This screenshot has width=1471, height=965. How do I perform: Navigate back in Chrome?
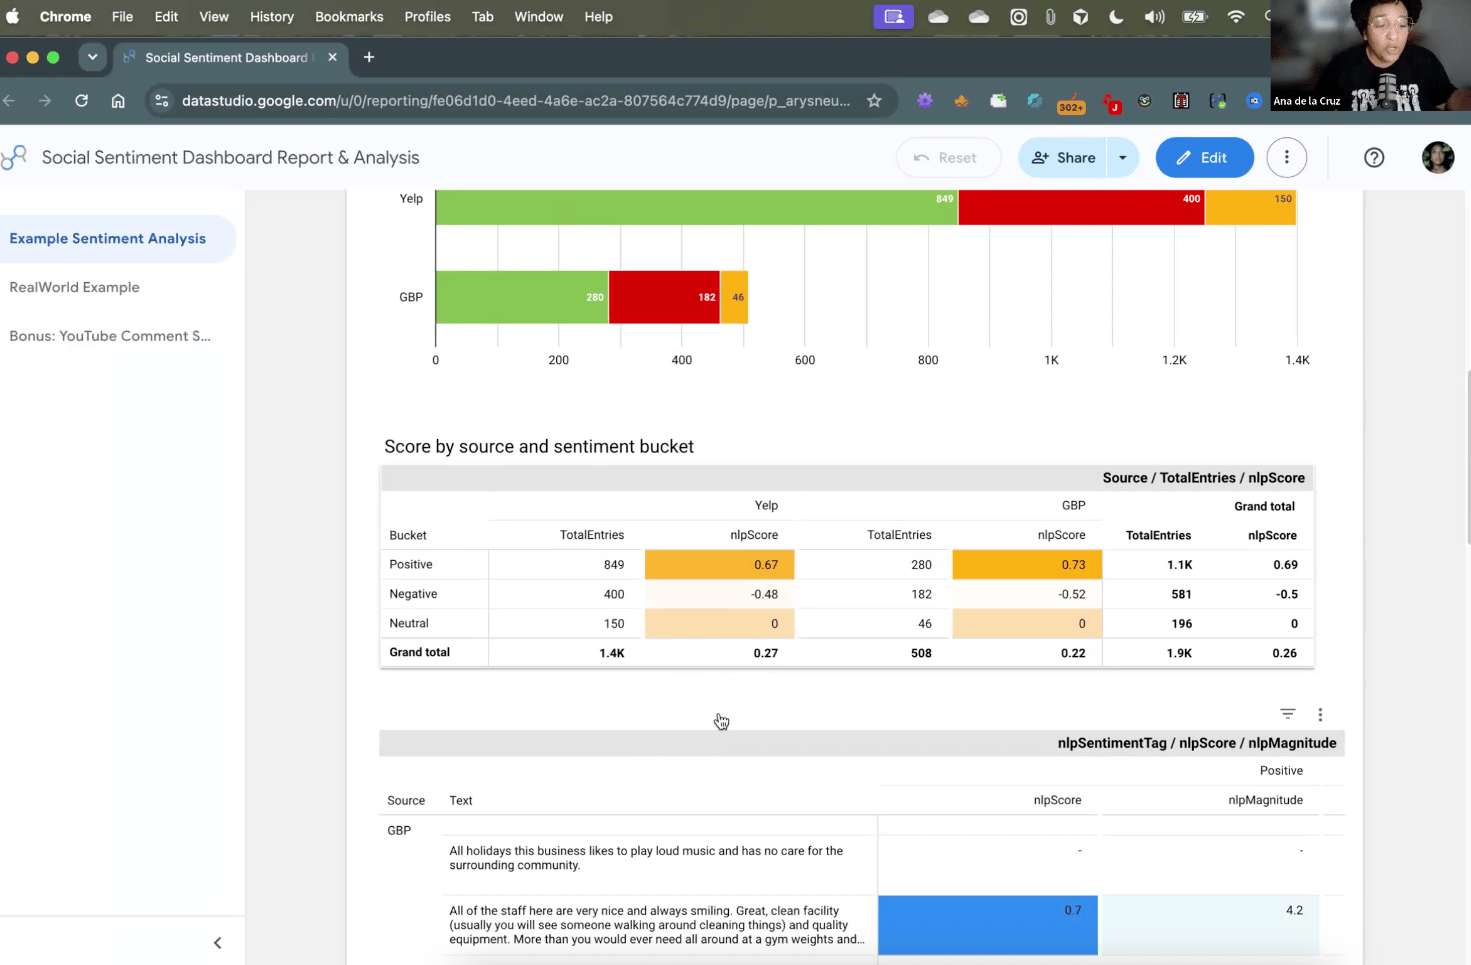[9, 100]
